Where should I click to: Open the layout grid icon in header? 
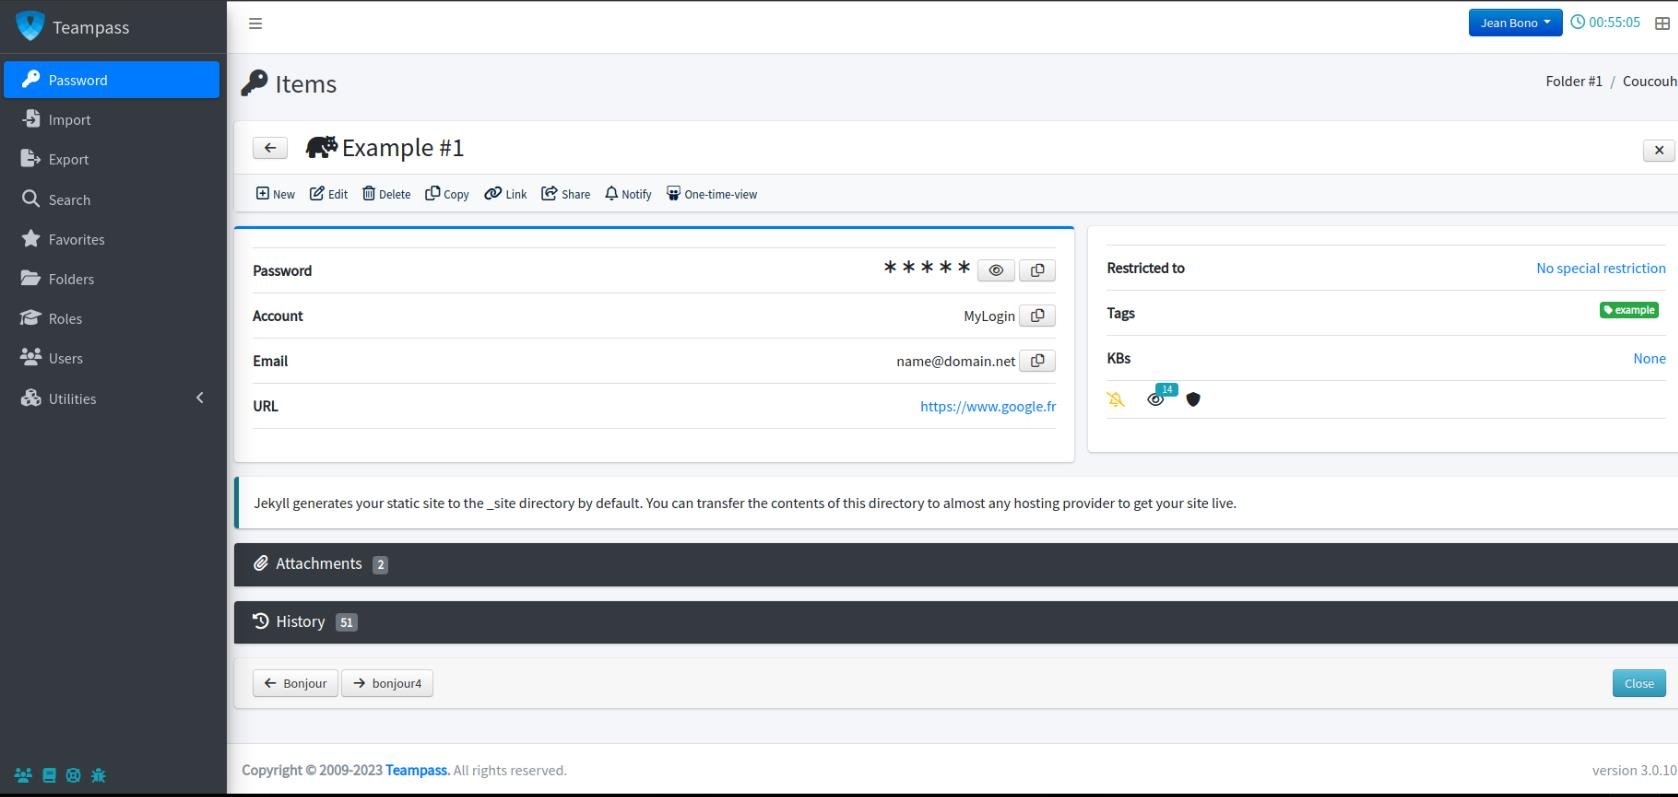point(1662,23)
